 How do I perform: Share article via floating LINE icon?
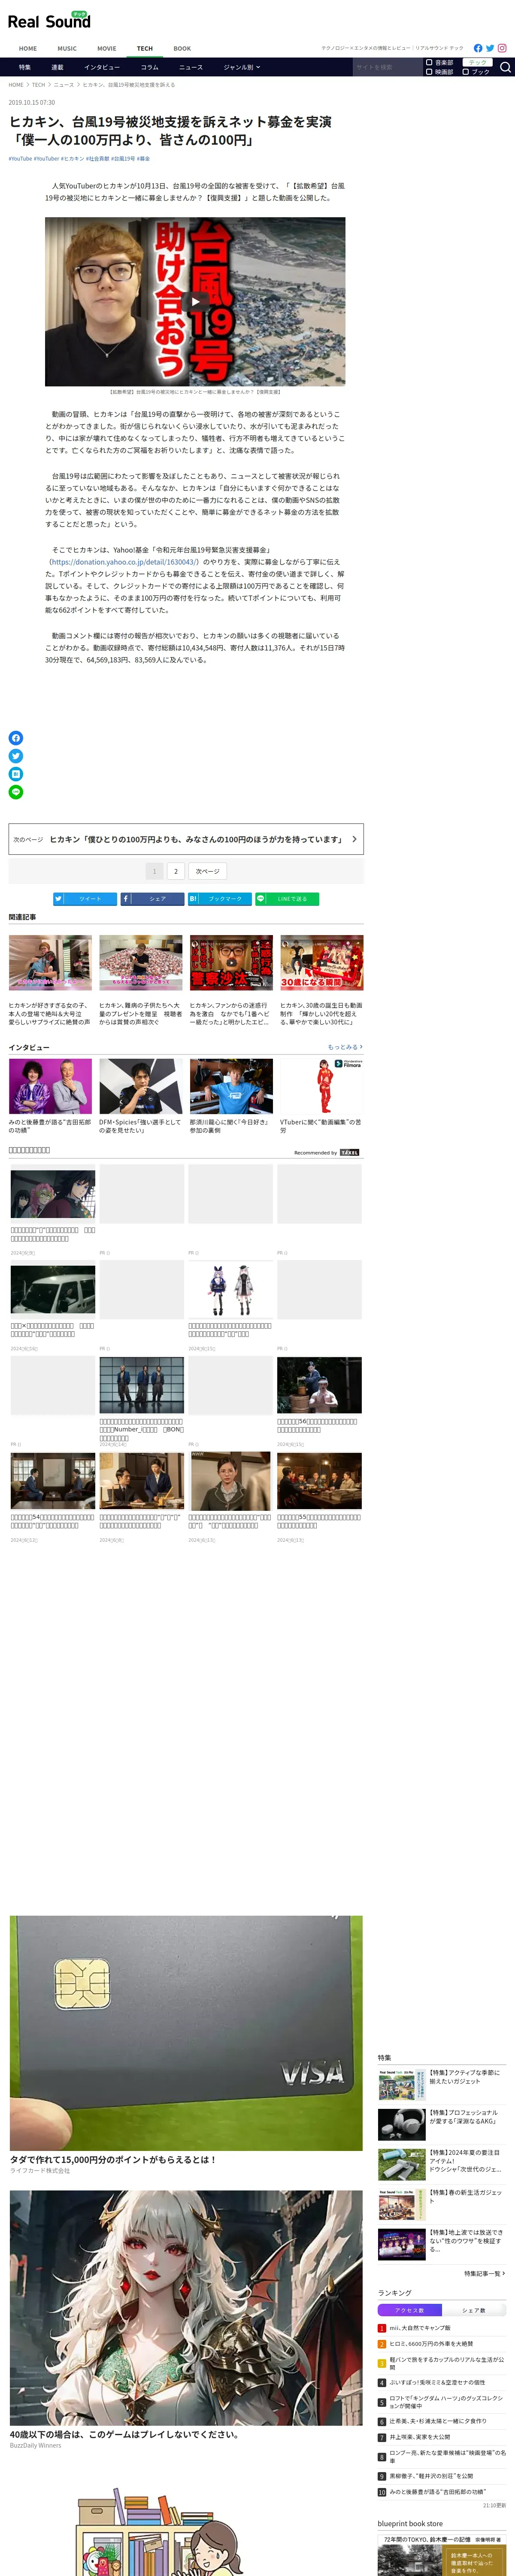click(x=16, y=792)
